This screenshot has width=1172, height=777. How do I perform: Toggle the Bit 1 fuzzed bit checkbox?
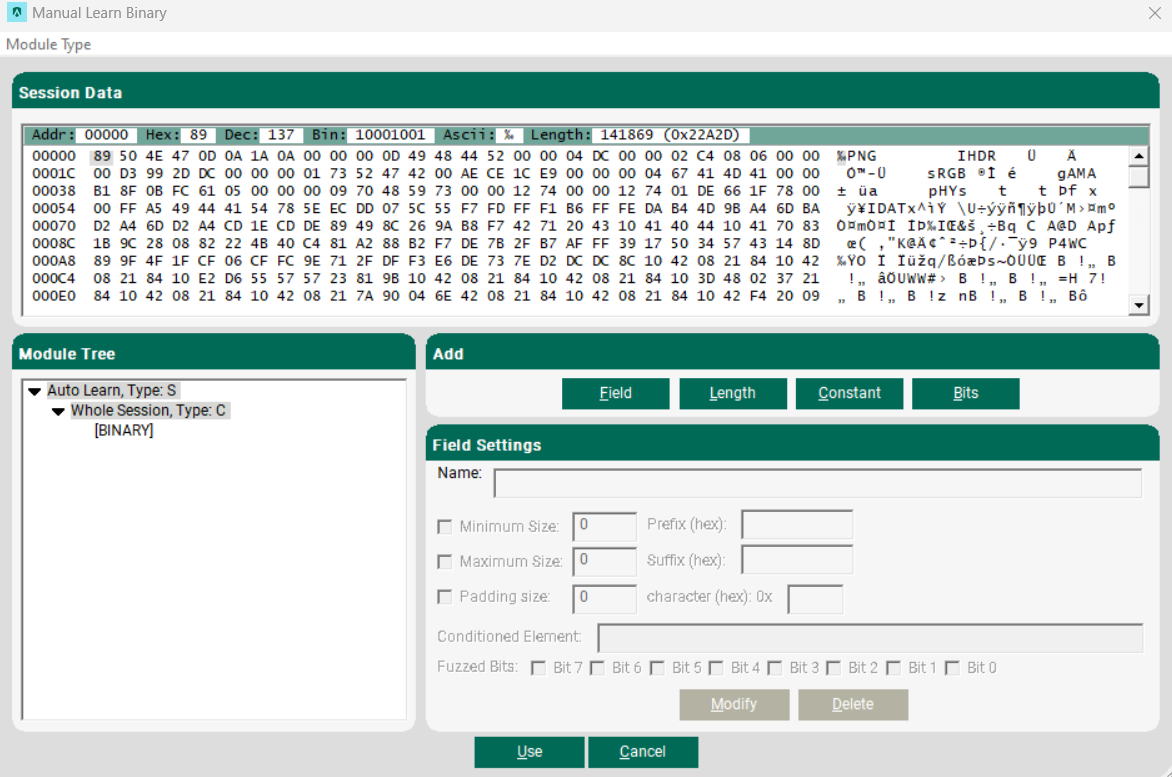pyautogui.click(x=893, y=668)
